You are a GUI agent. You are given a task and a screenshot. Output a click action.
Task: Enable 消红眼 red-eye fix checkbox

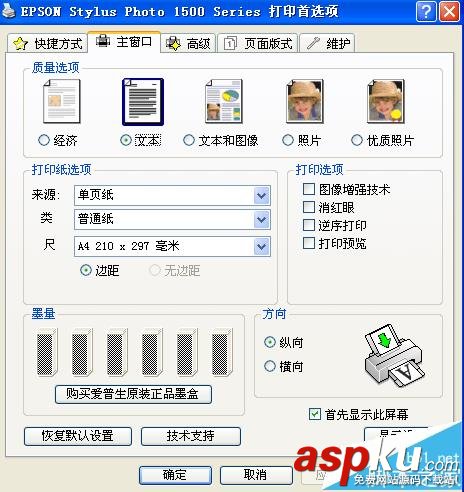click(x=309, y=207)
